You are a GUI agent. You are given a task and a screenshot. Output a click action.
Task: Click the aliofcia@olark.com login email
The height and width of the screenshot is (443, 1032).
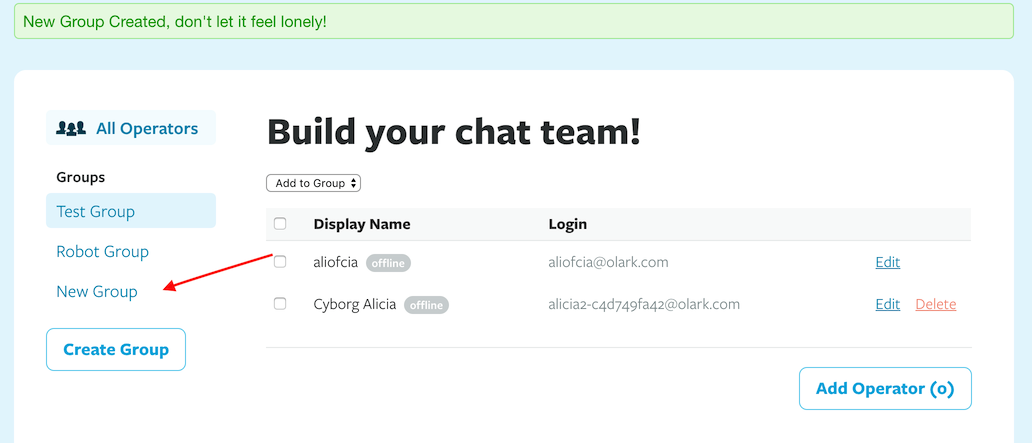click(608, 262)
